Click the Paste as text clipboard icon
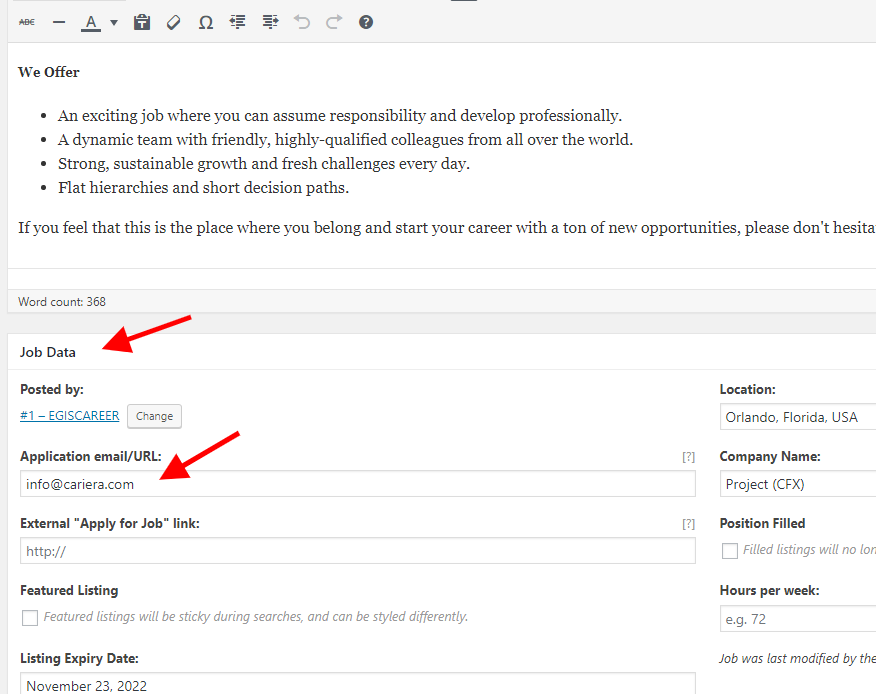 click(x=142, y=22)
